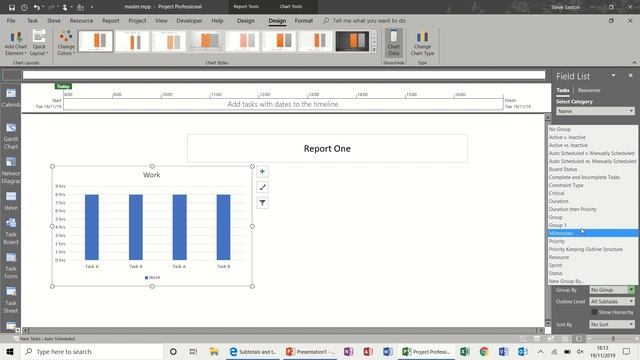Toggle the Show Hierarchy checkbox
The width and height of the screenshot is (640, 360).
(594, 312)
